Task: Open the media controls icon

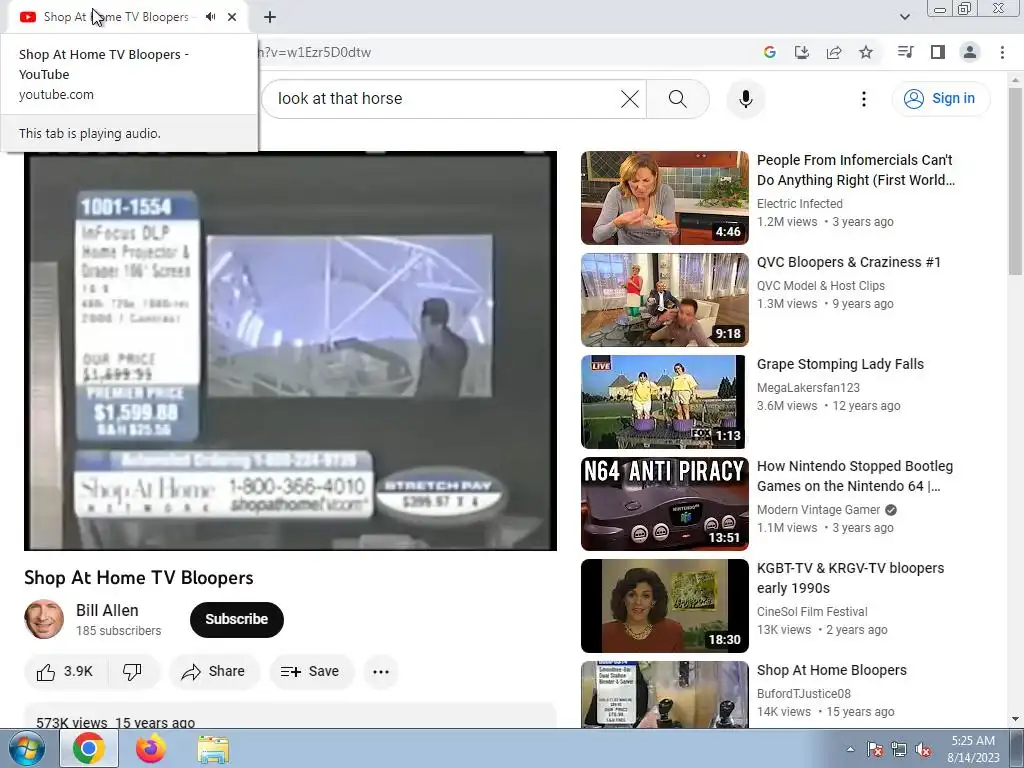Action: click(x=905, y=52)
